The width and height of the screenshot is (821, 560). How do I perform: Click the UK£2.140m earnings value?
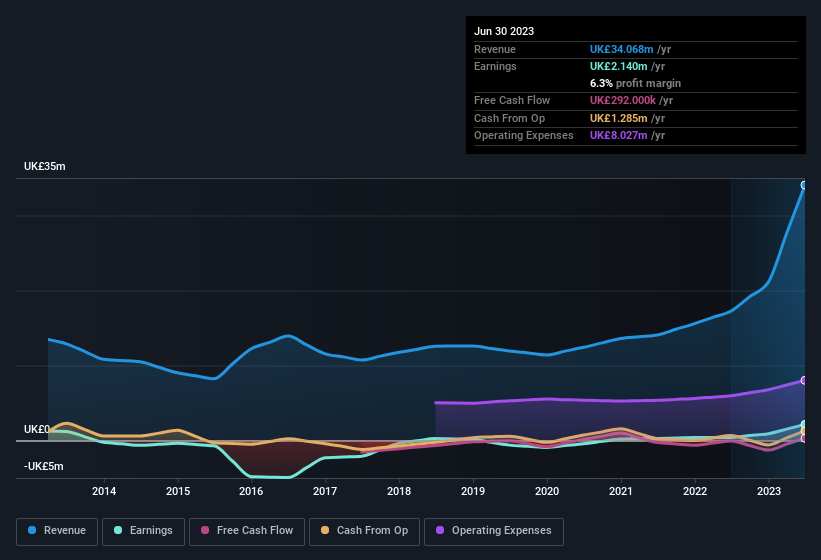tap(618, 66)
